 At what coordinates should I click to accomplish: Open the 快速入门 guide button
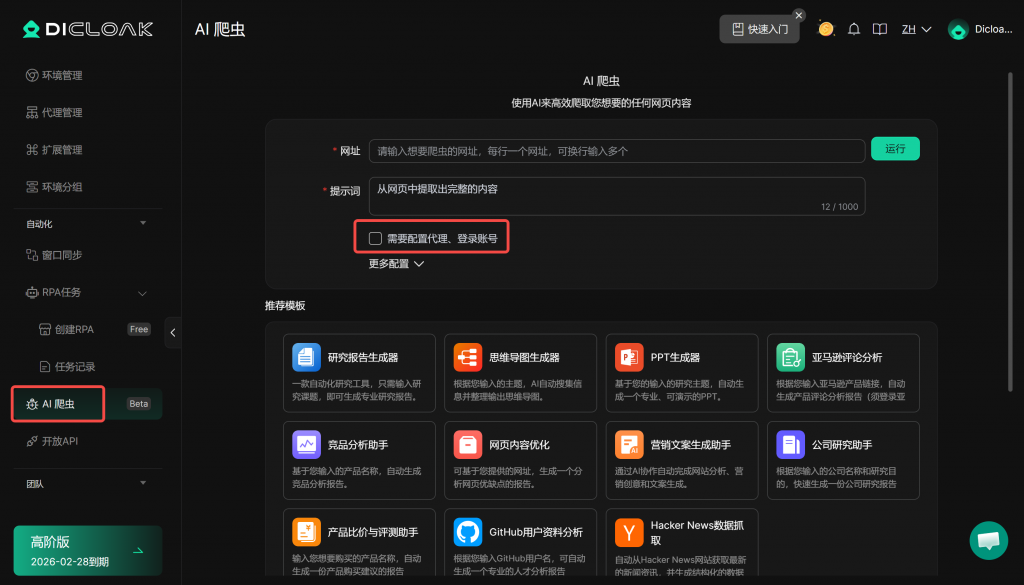[759, 29]
